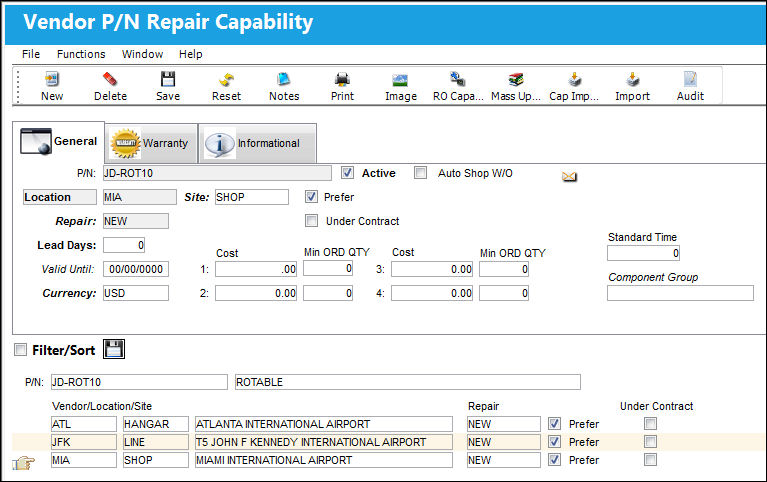The image size is (767, 482).
Task: Click ATLANTA INTERNATIONAL AIRPORT cell
Action: [324, 424]
